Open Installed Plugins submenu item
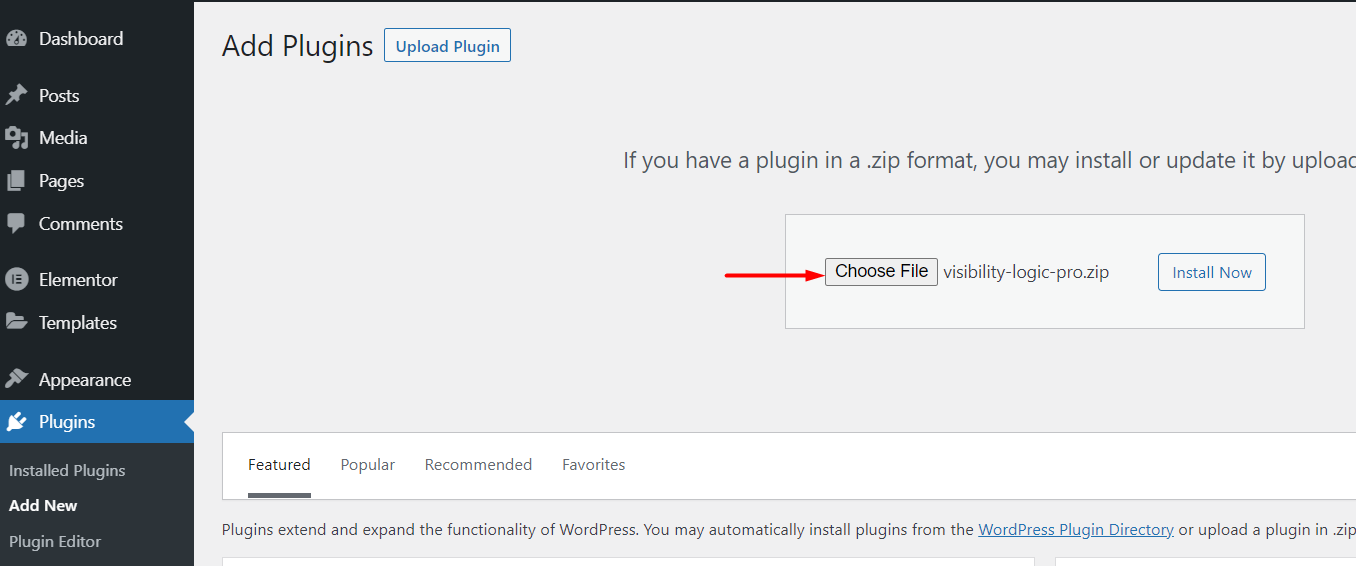This screenshot has width=1356, height=566. [67, 470]
